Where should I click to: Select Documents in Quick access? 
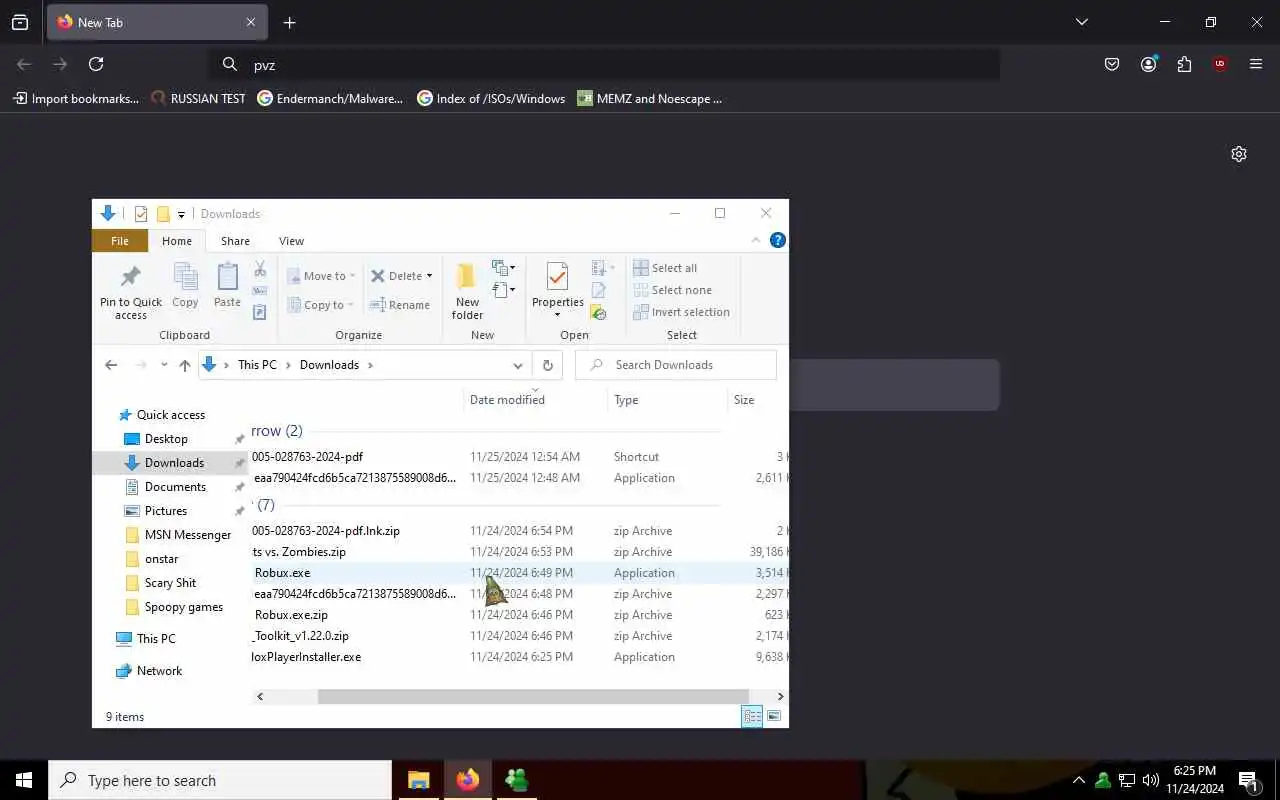(175, 487)
